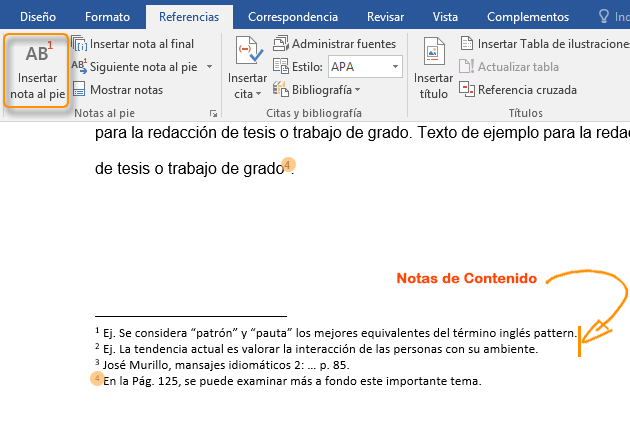The width and height of the screenshot is (630, 425).
Task: Click body text 'para la redacción de tesis'
Action: pyautogui.click(x=185, y=133)
